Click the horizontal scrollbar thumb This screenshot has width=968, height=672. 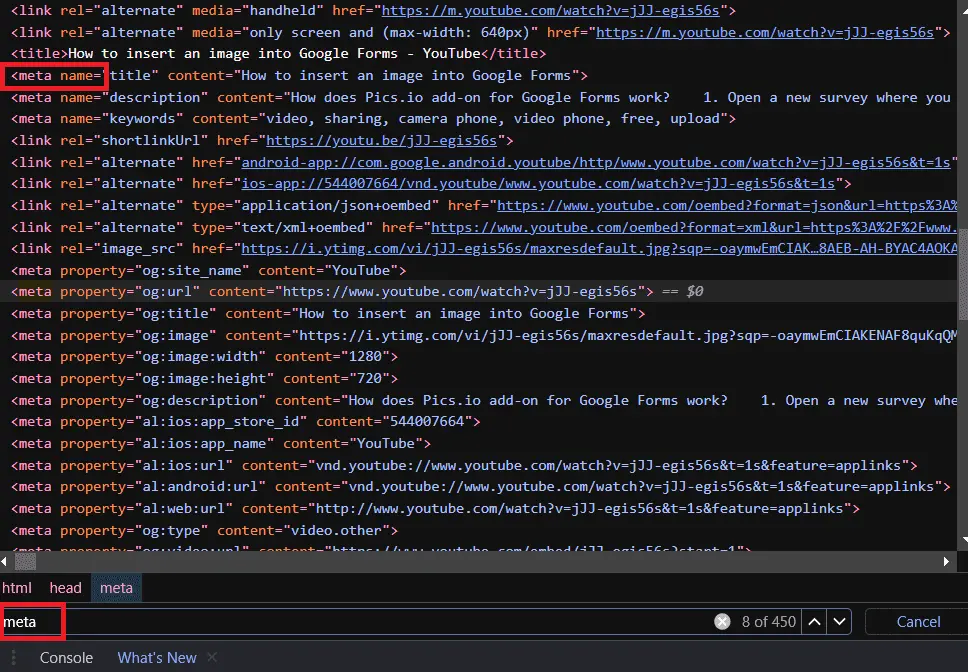tap(25, 562)
